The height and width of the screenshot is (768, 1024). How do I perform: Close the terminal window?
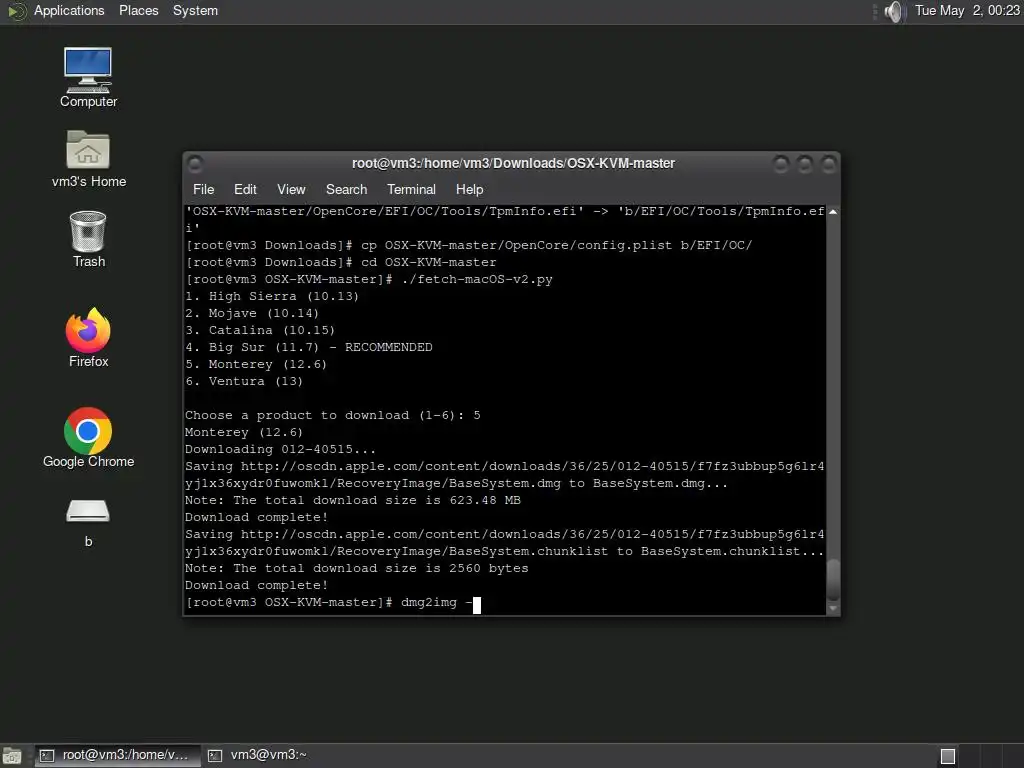[828, 163]
